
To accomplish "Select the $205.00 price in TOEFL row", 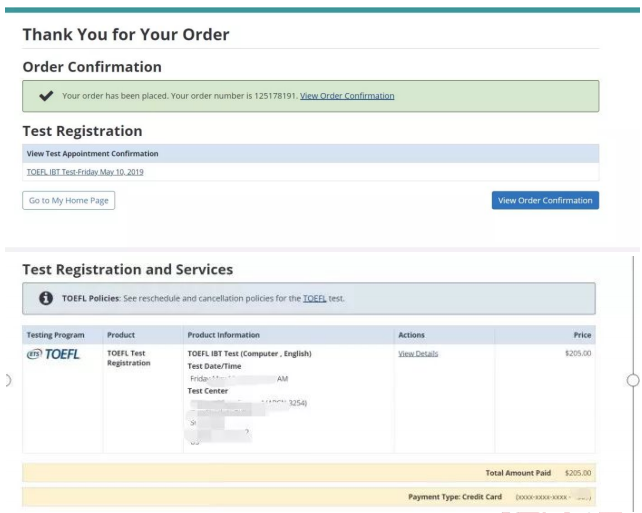I will [578, 353].
